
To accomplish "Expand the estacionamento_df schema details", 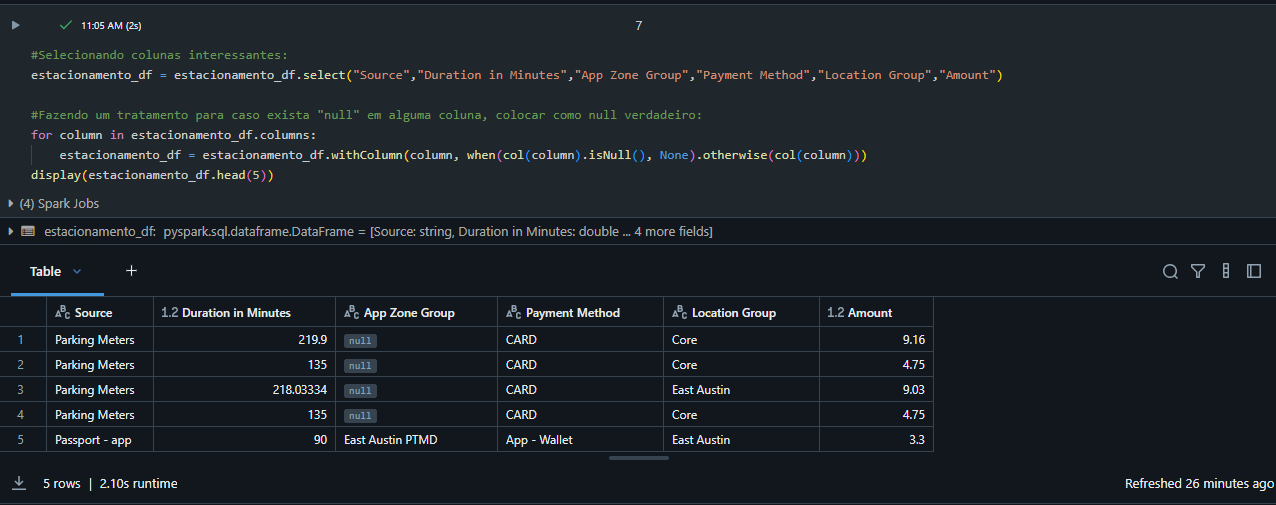I will (x=11, y=231).
